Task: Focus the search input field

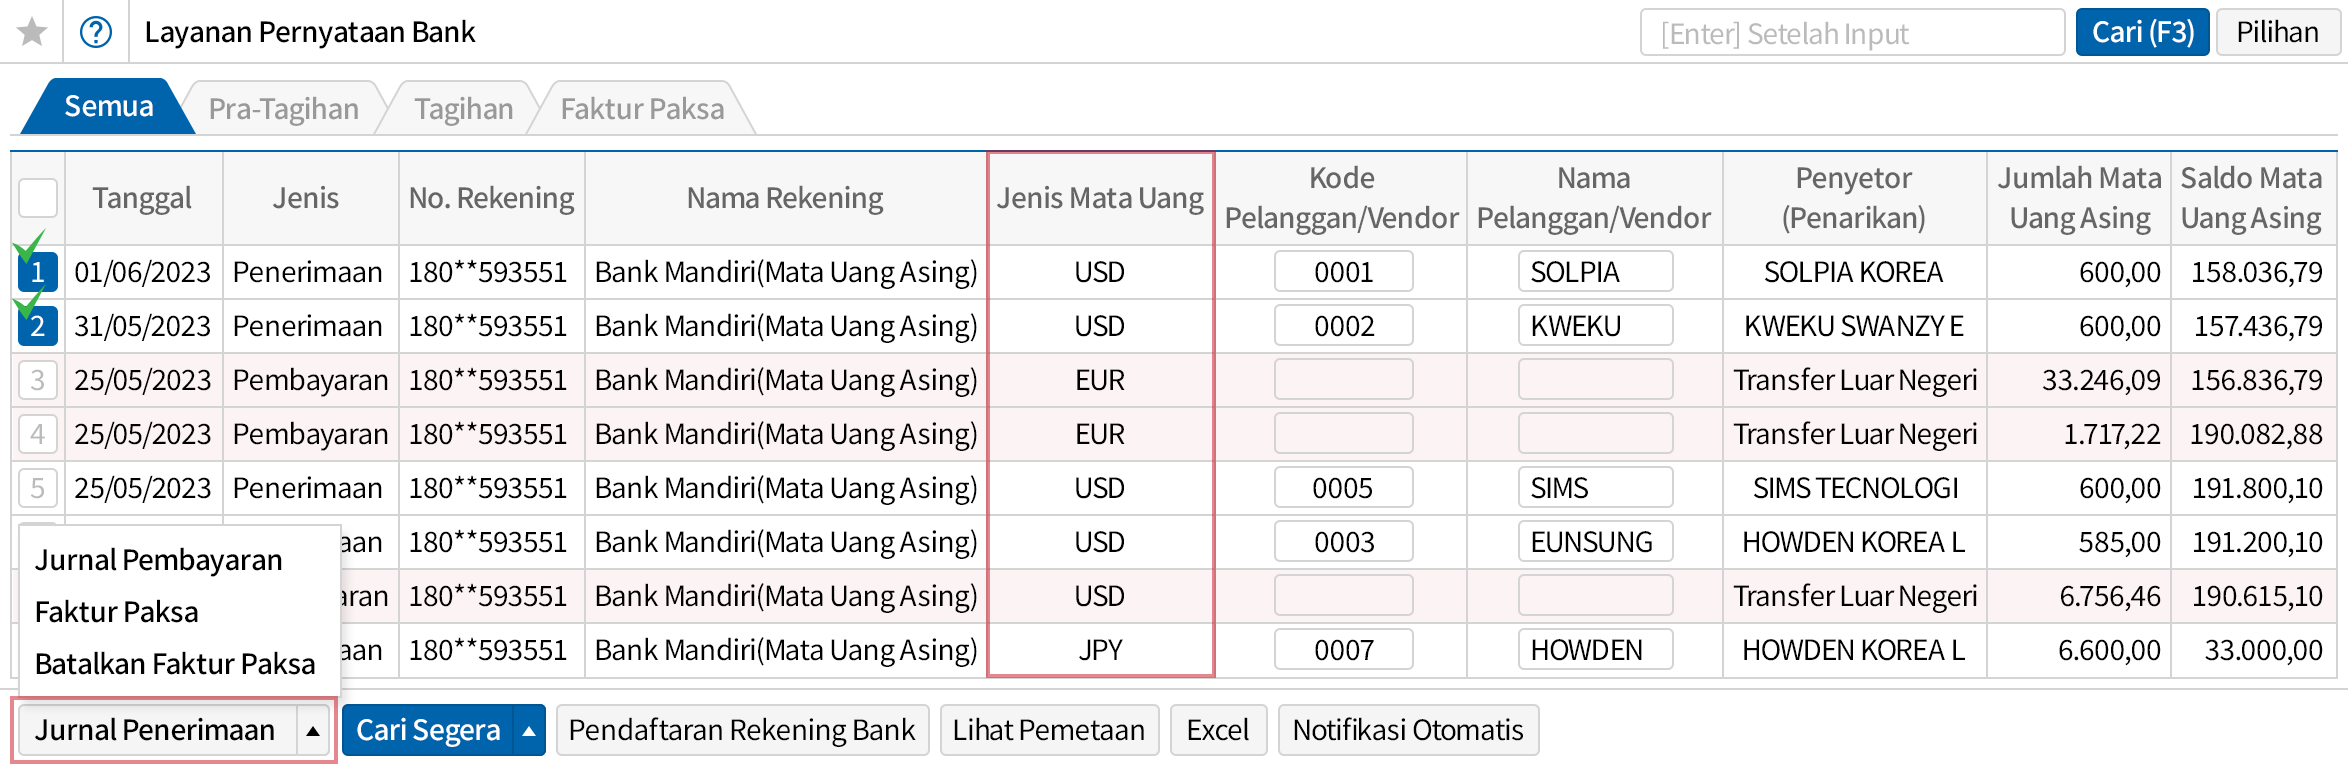Action: (x=1851, y=33)
